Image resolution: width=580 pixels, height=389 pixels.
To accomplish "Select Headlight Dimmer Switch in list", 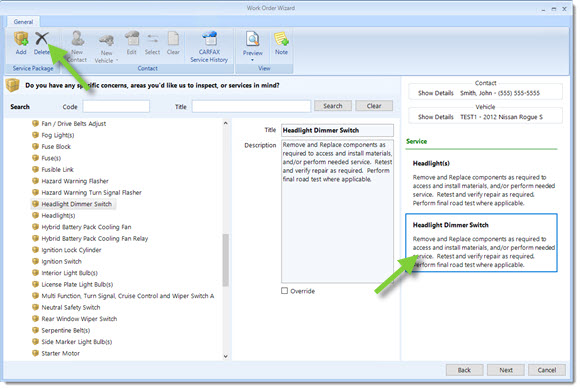I will pyautogui.click(x=72, y=204).
